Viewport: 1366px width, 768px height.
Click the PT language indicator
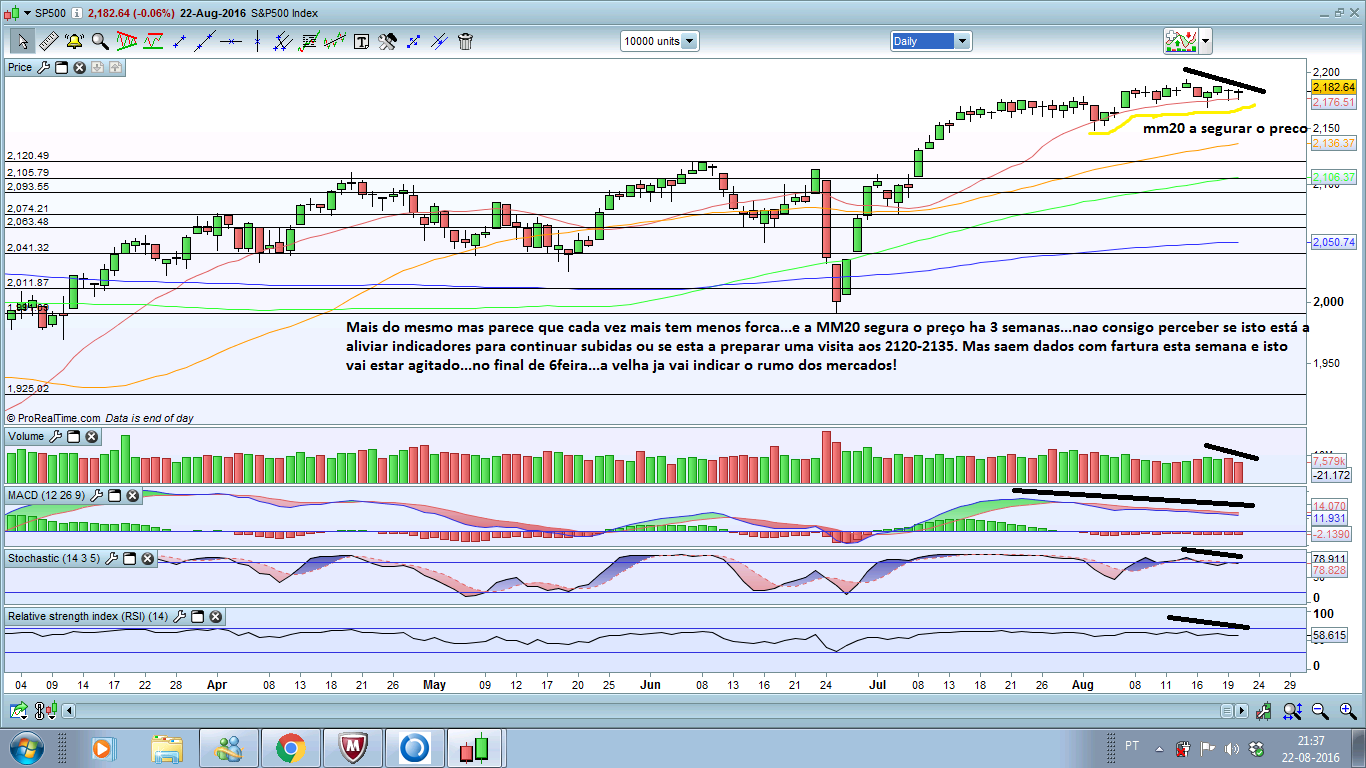coord(1132,746)
